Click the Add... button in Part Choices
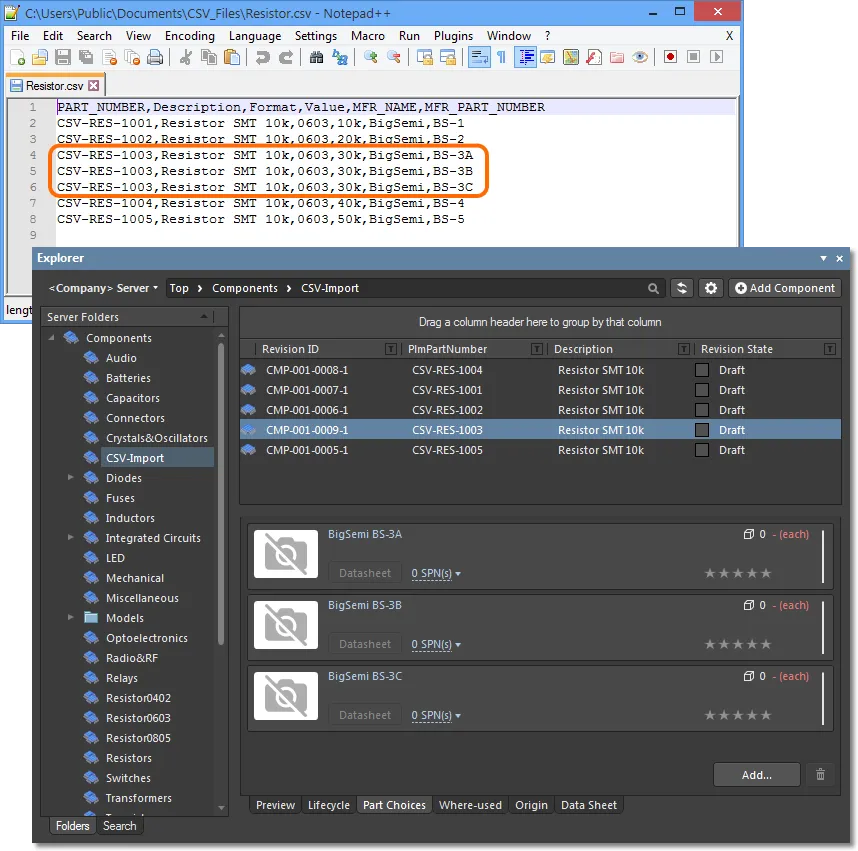Image resolution: width=858 pixels, height=851 pixels. [x=757, y=775]
